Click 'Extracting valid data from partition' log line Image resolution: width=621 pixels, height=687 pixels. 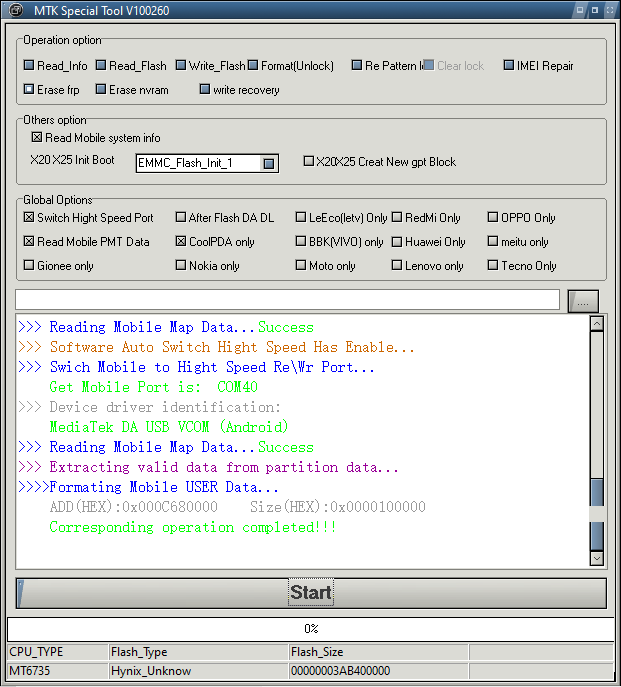209,467
